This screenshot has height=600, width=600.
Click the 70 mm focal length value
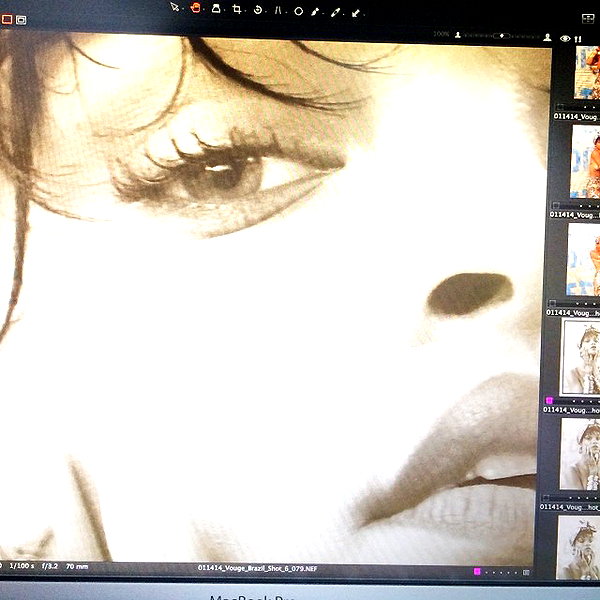click(77, 566)
